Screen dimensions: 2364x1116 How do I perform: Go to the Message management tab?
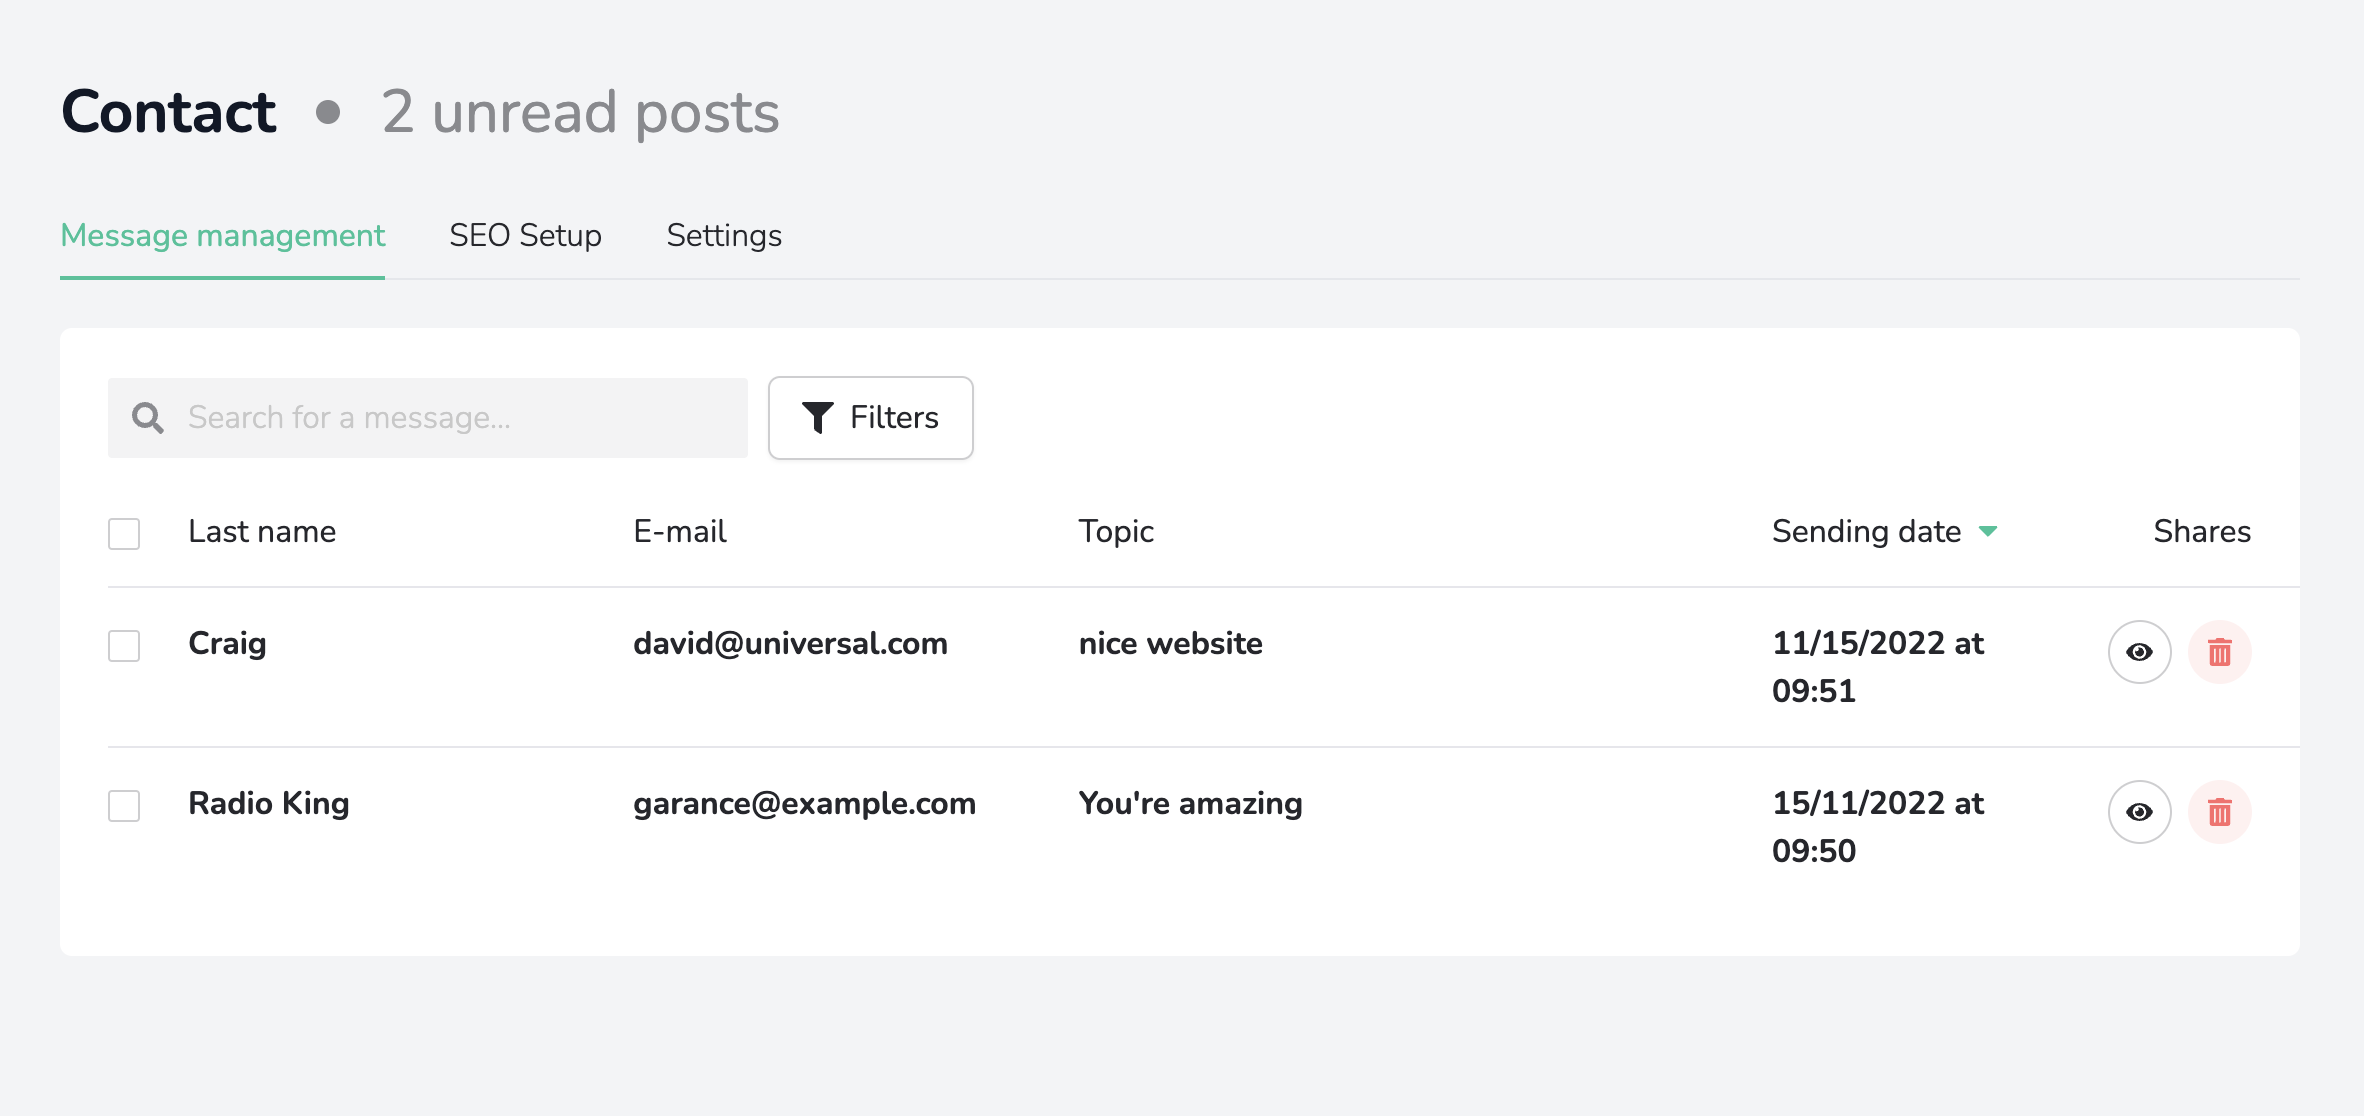tap(222, 236)
